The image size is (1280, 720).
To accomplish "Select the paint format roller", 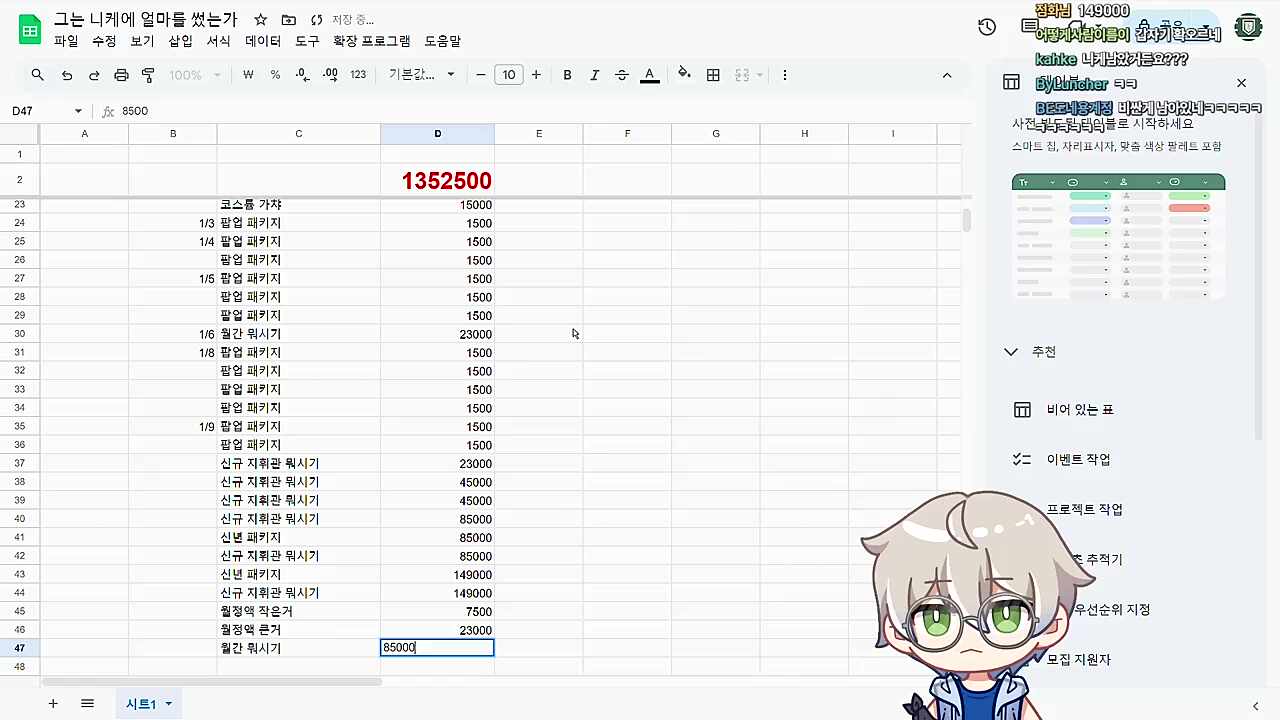I will click(x=148, y=75).
